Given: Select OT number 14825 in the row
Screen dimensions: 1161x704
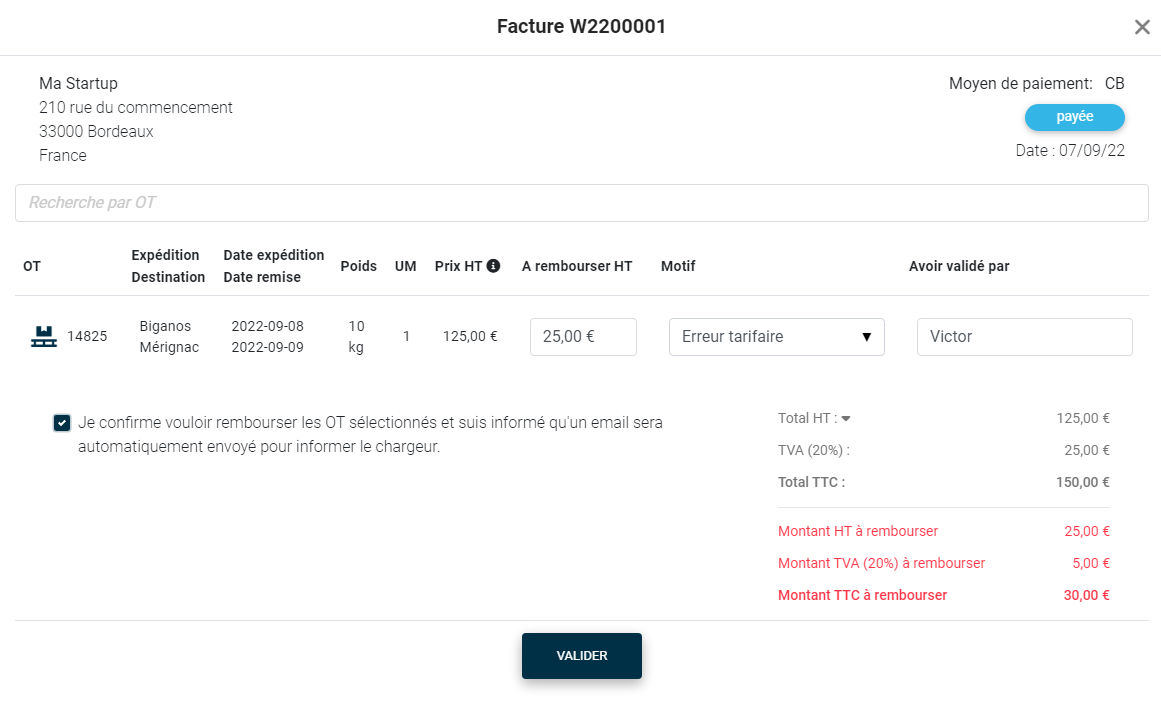Looking at the screenshot, I should pos(87,337).
